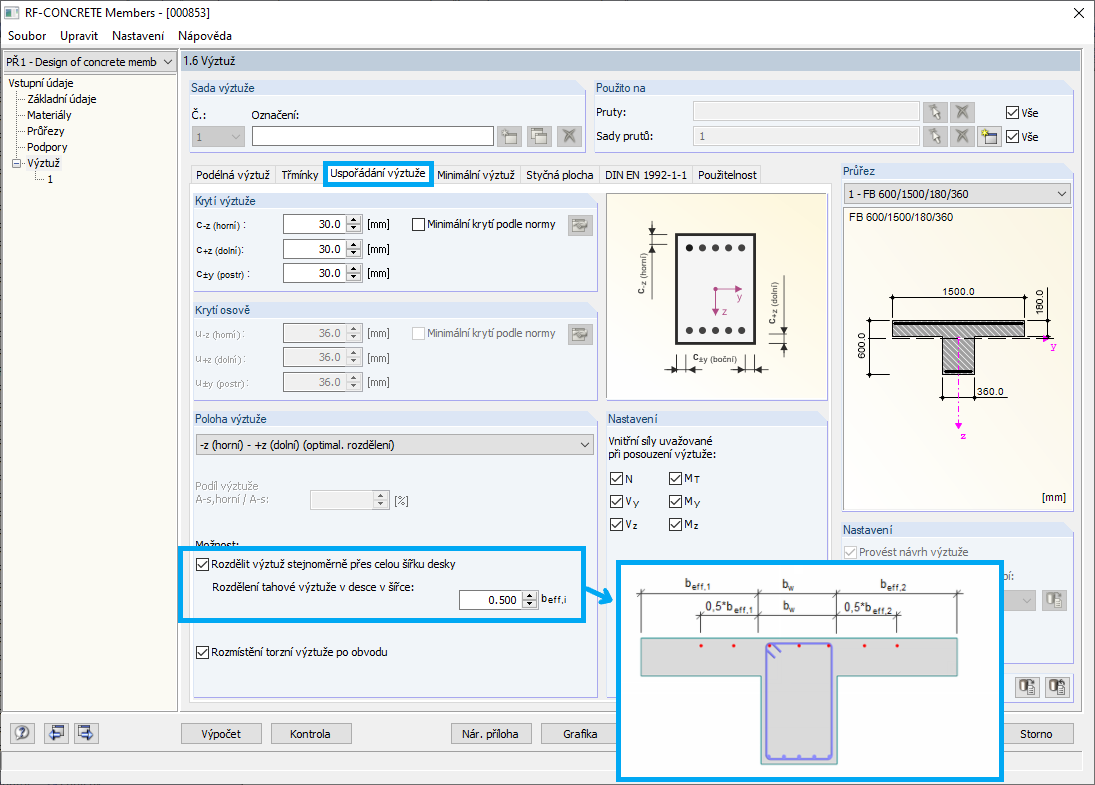The height and width of the screenshot is (785, 1095).
Task: Click the right icon under the cross-section panel
Action: click(x=1057, y=687)
